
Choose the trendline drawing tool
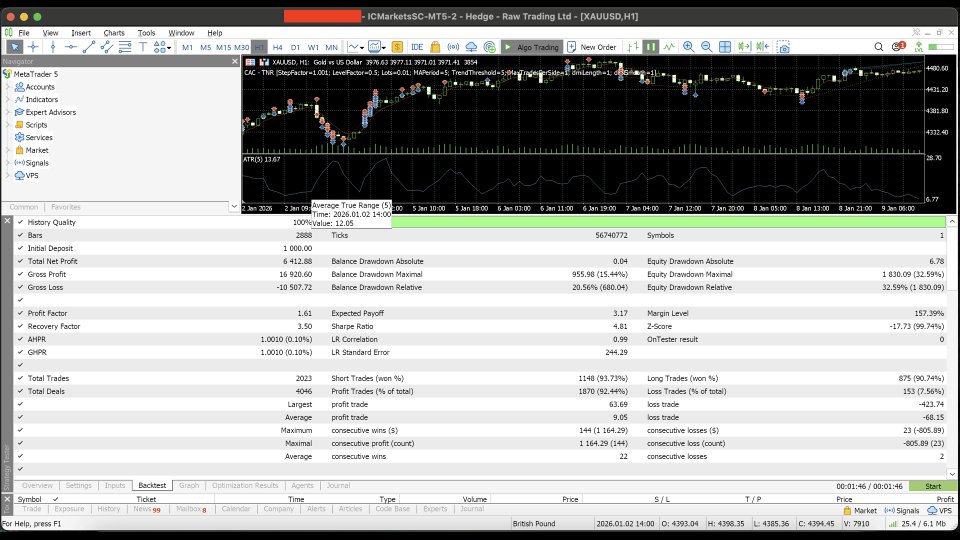89,47
